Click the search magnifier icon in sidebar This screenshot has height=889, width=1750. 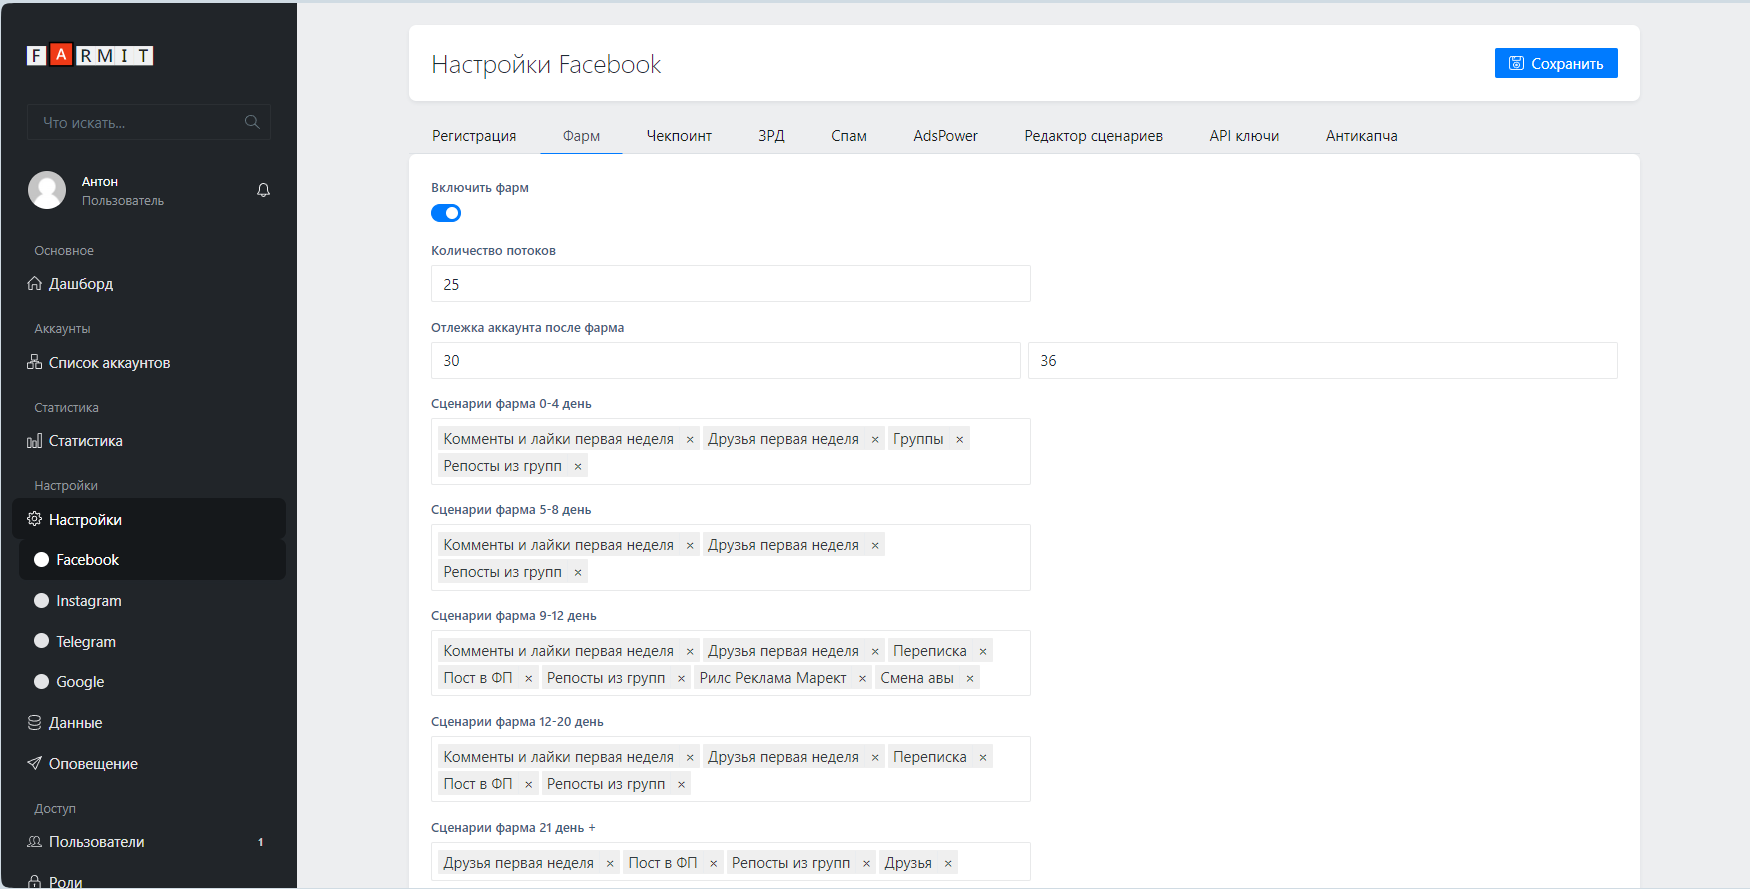point(252,122)
